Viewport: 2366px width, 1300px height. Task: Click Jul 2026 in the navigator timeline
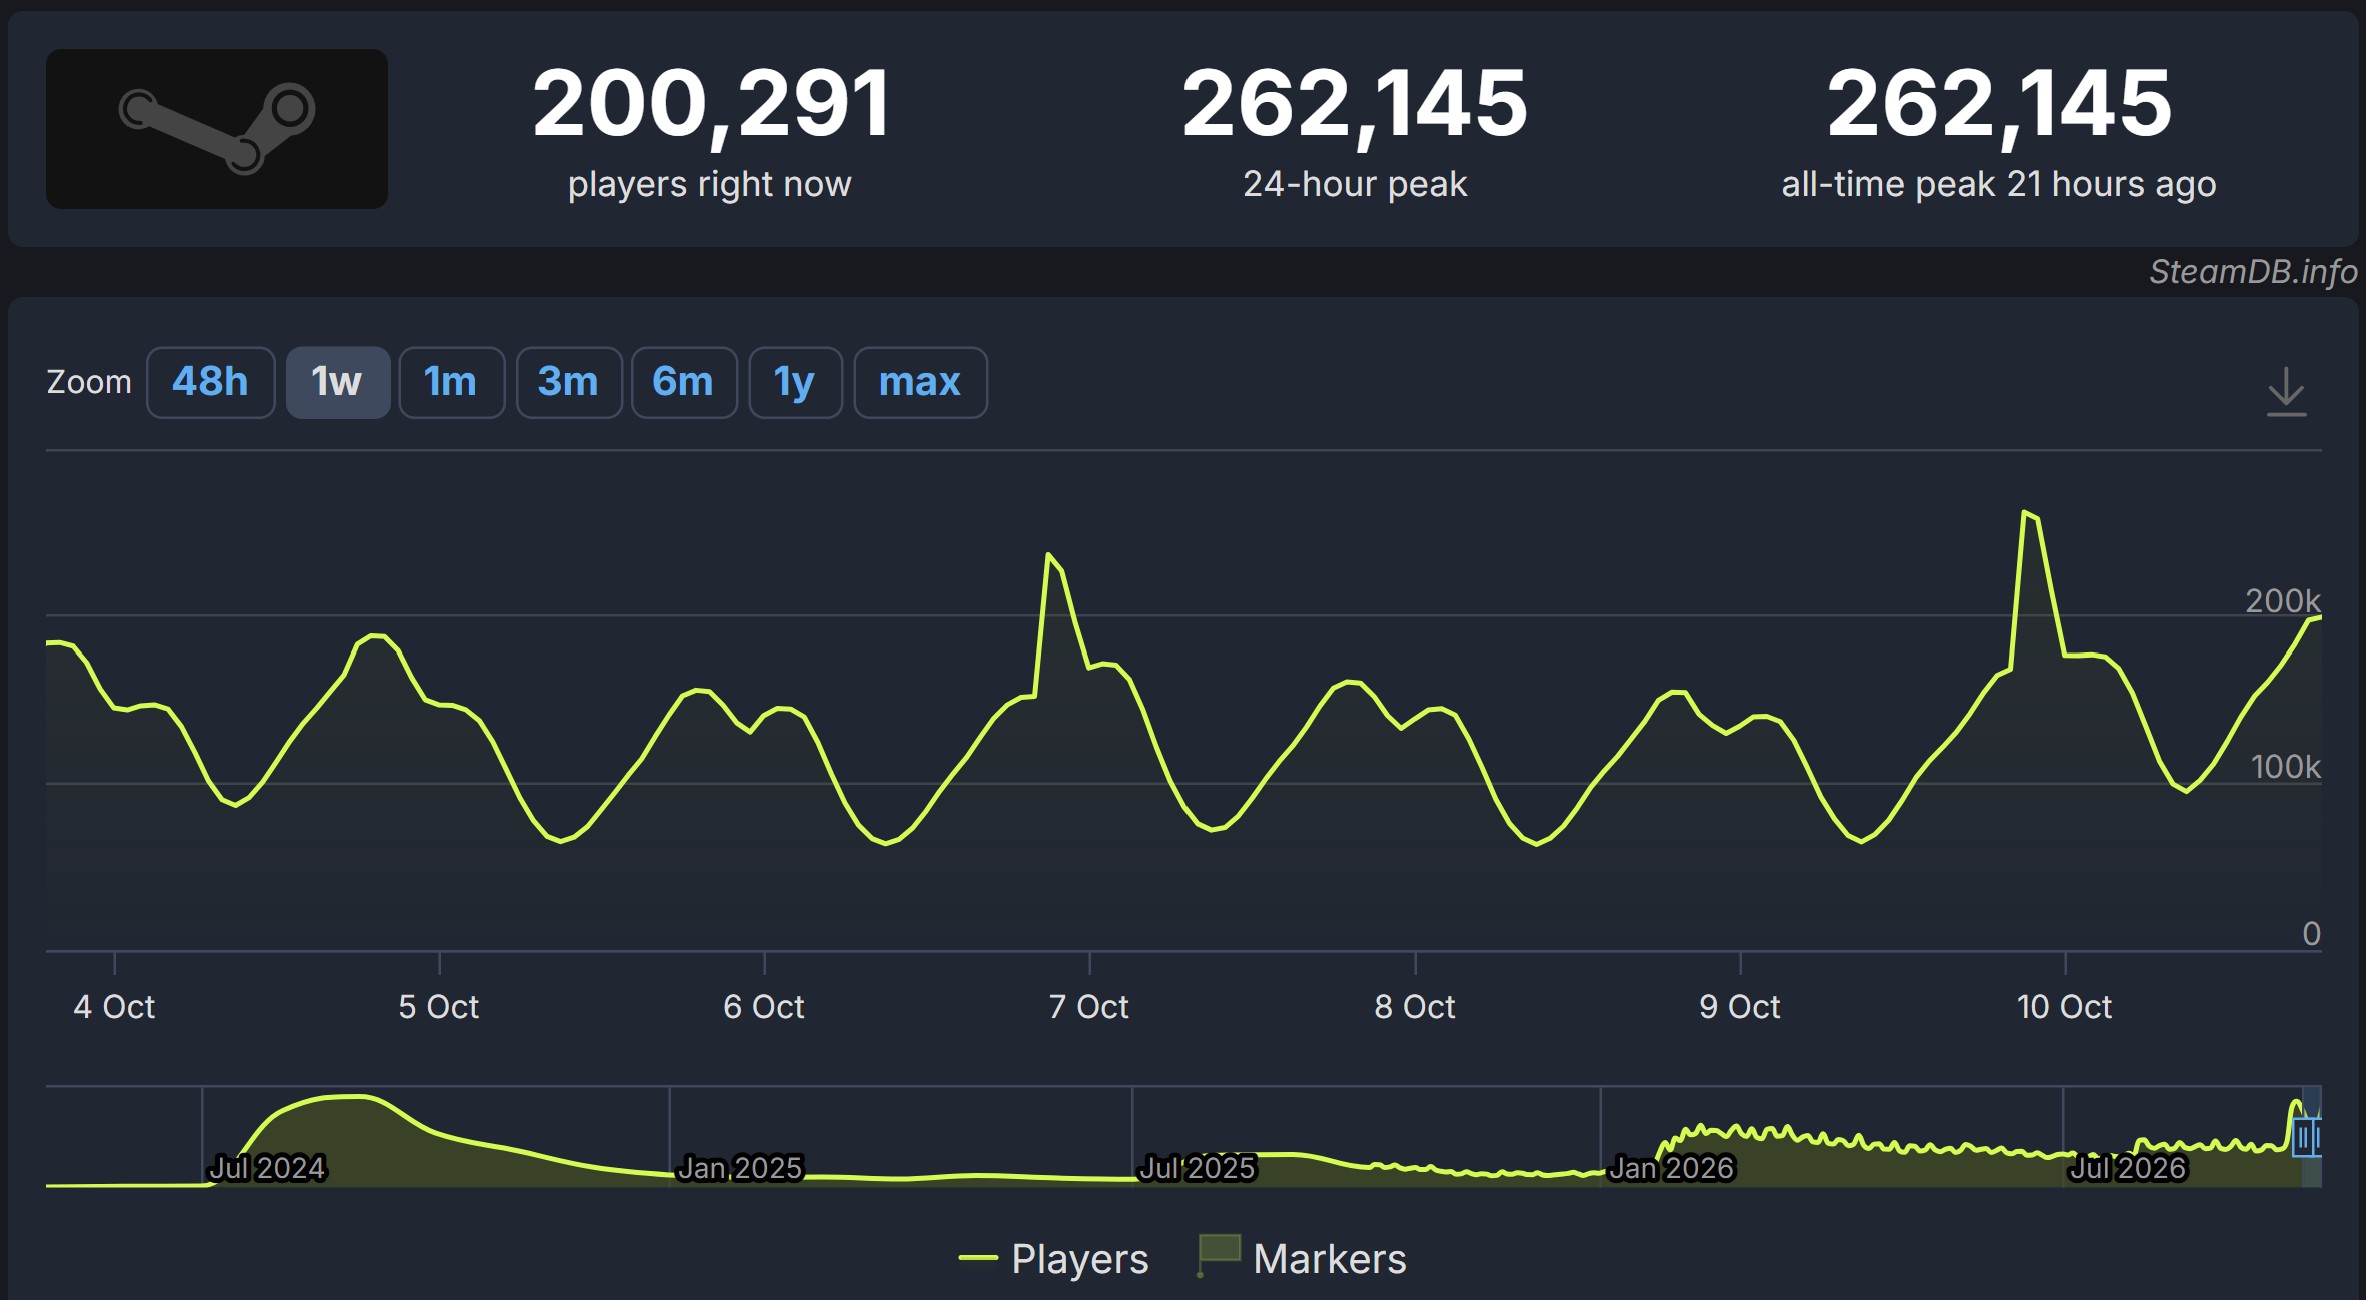click(2128, 1168)
